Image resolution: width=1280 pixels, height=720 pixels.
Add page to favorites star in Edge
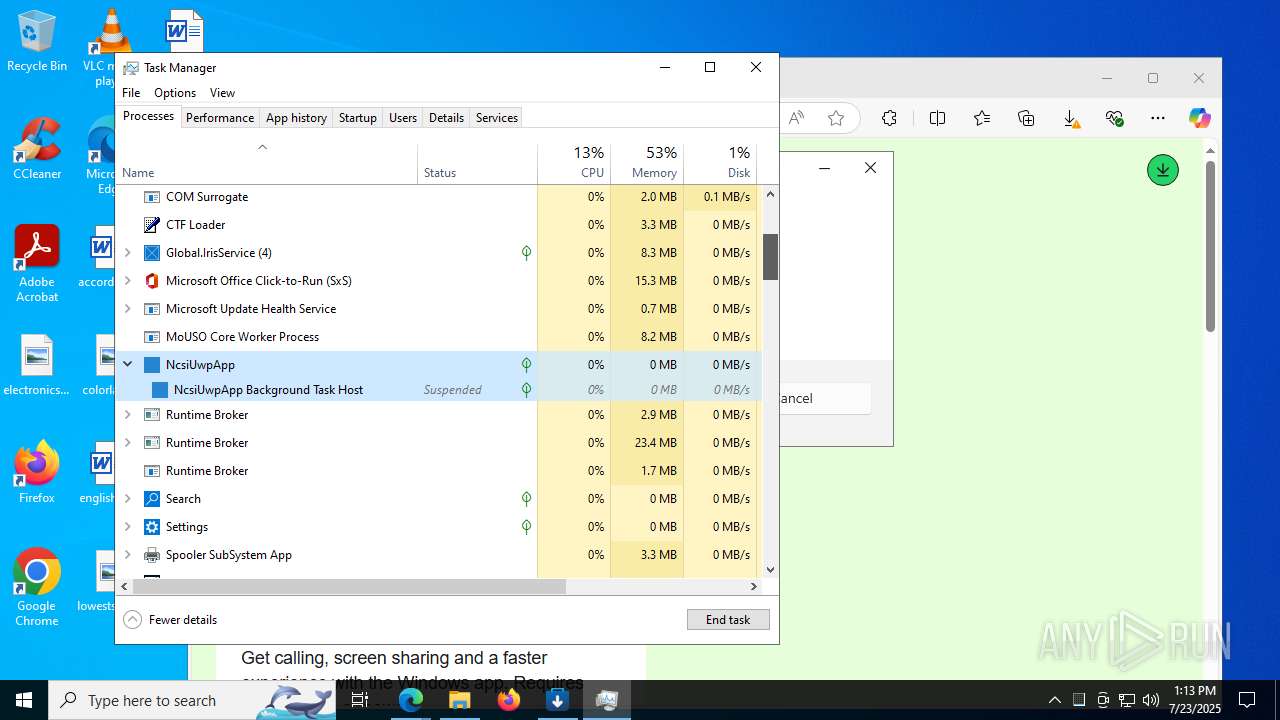(836, 118)
